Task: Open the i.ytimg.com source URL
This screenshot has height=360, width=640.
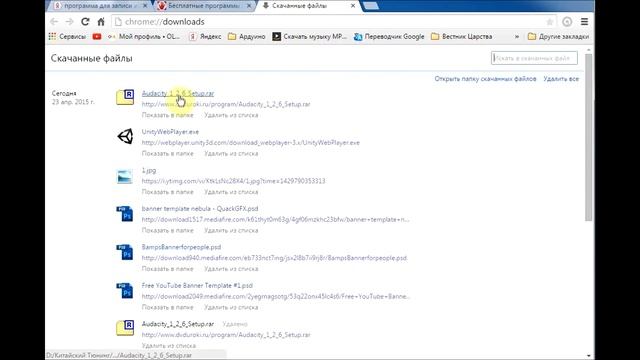Action: [233, 181]
